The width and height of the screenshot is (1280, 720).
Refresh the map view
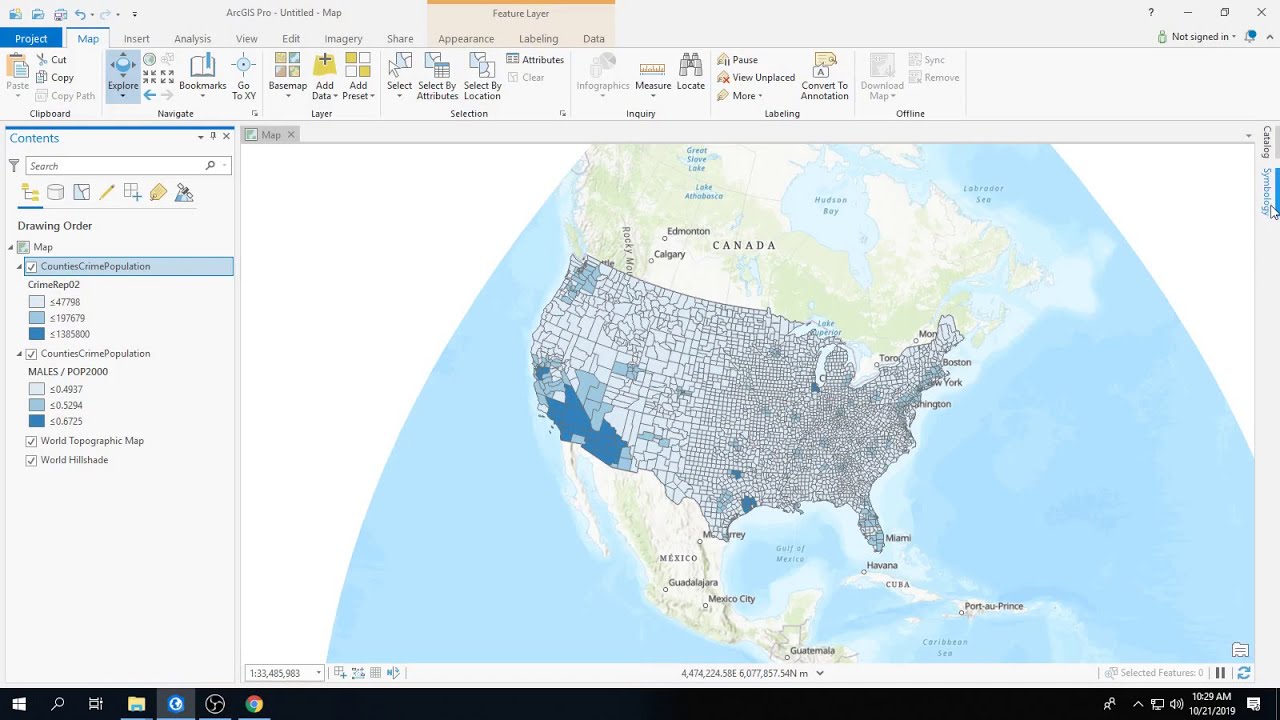[x=1244, y=673]
